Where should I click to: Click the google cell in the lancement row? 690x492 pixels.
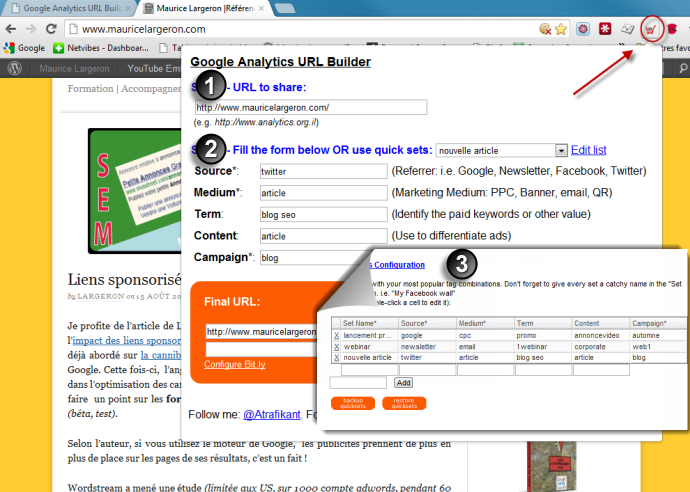[x=427, y=335]
